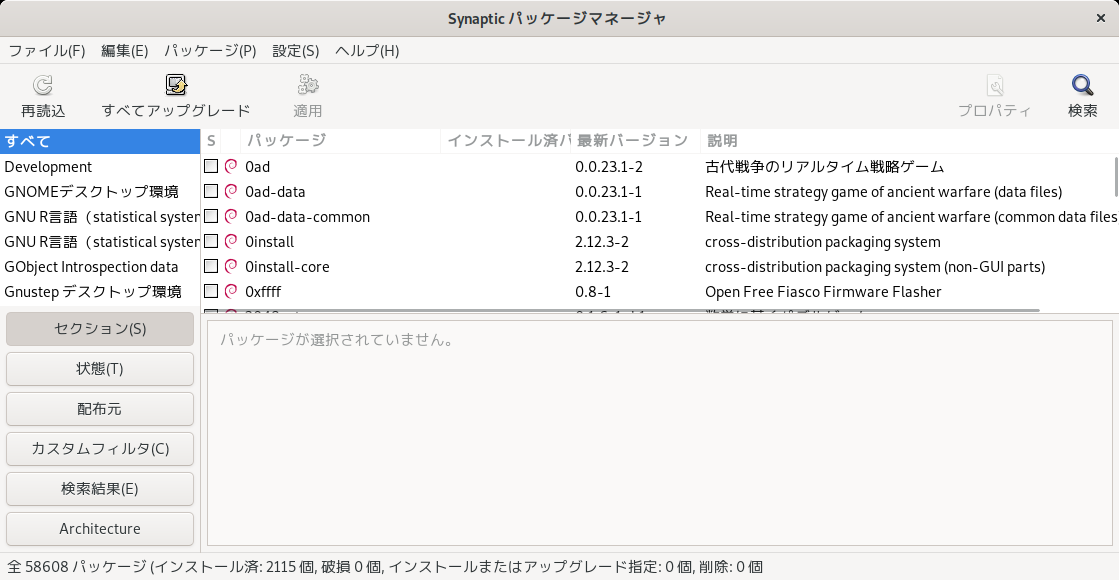Sort by the 最新バージョン column header
This screenshot has width=1119, height=580.
635,141
